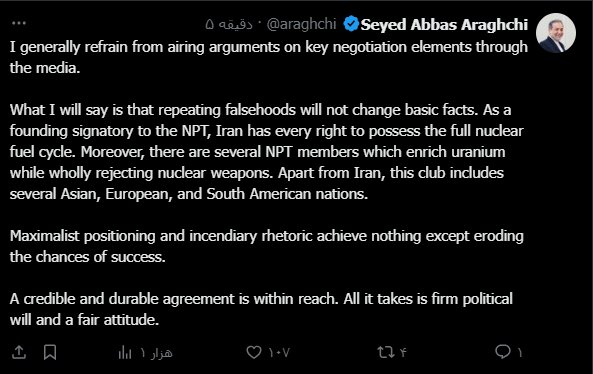The width and height of the screenshot is (593, 374).
Task: Click the paragraph starting 'I generally refrain'
Action: click(x=269, y=57)
